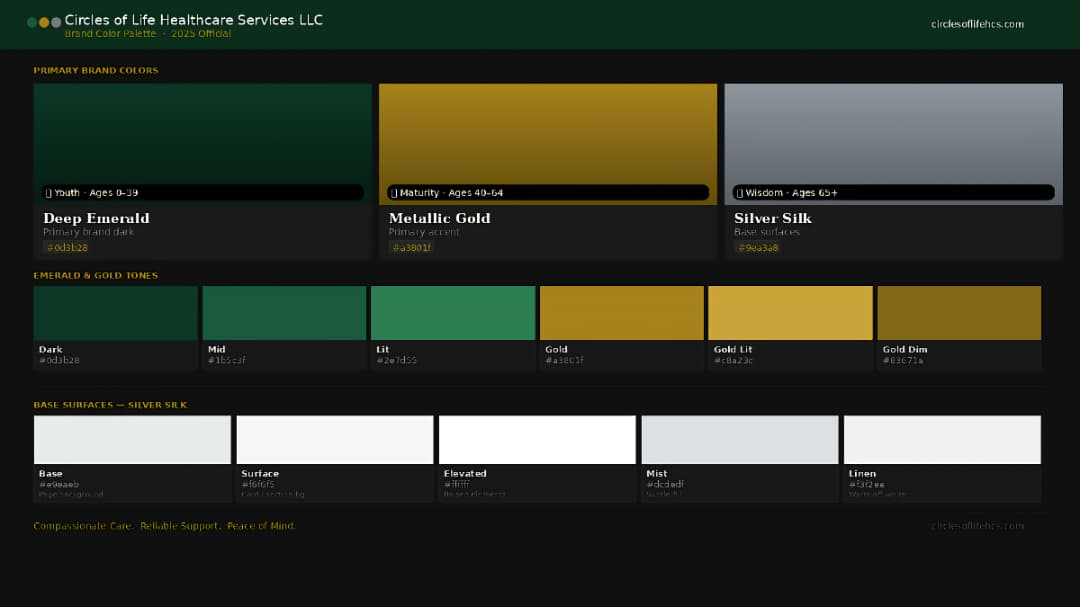Pick the Mid emerald tone swatch

(x=284, y=313)
